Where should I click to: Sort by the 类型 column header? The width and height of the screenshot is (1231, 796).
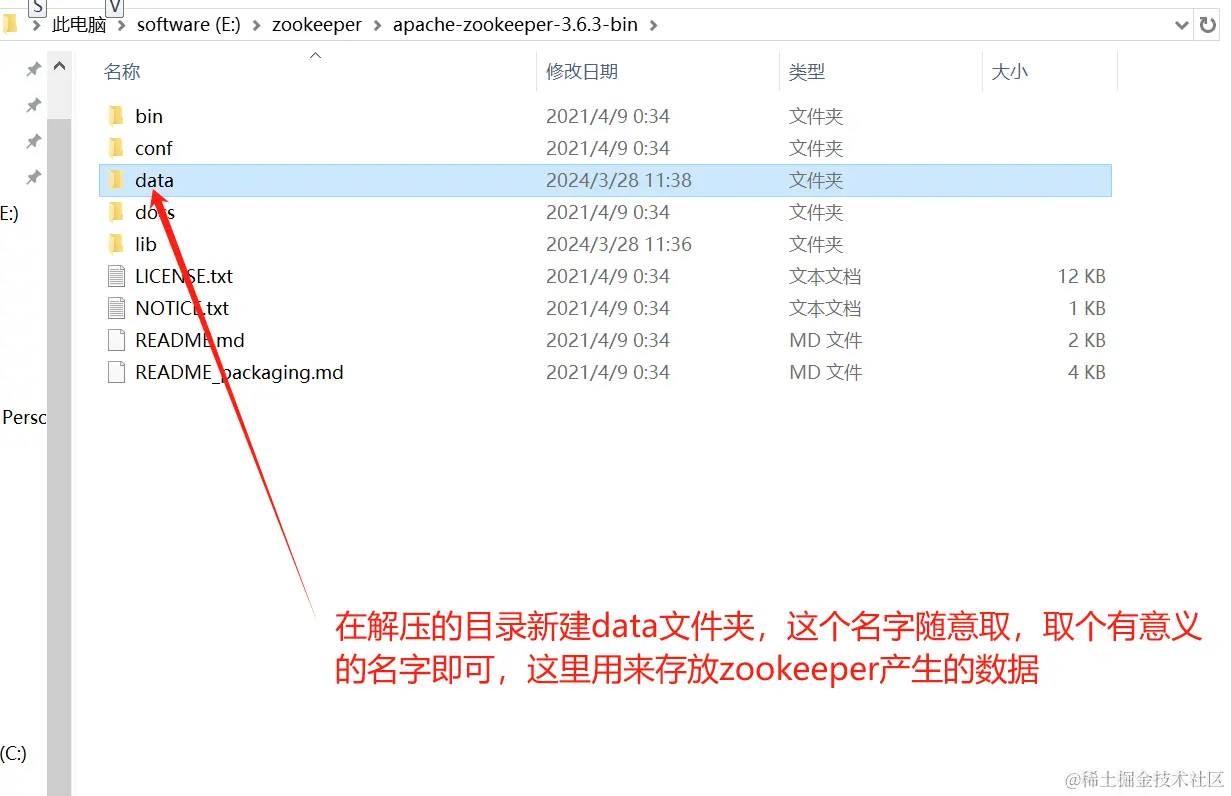click(x=807, y=72)
